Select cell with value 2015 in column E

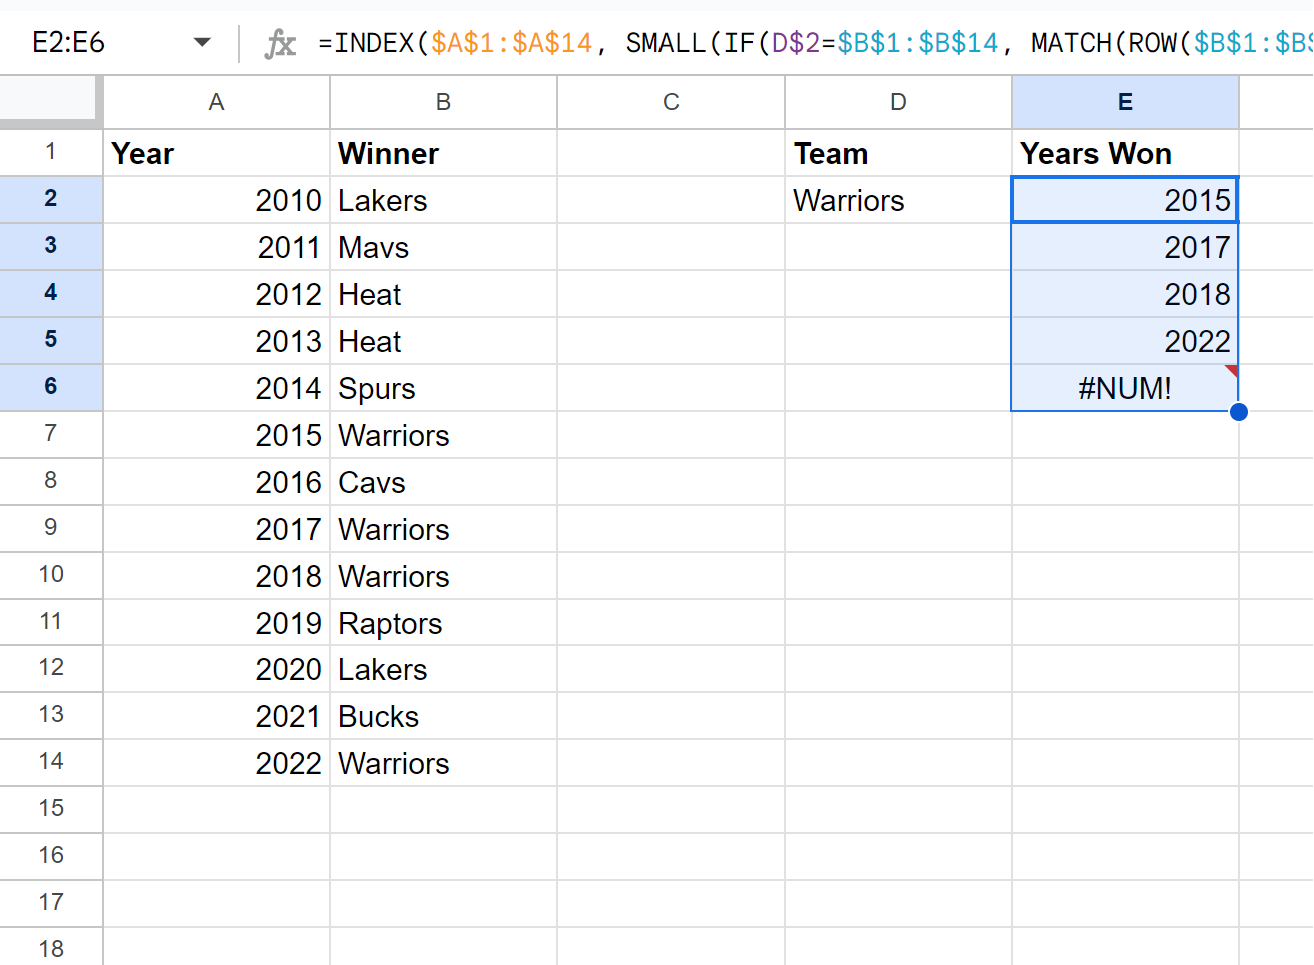[1125, 200]
